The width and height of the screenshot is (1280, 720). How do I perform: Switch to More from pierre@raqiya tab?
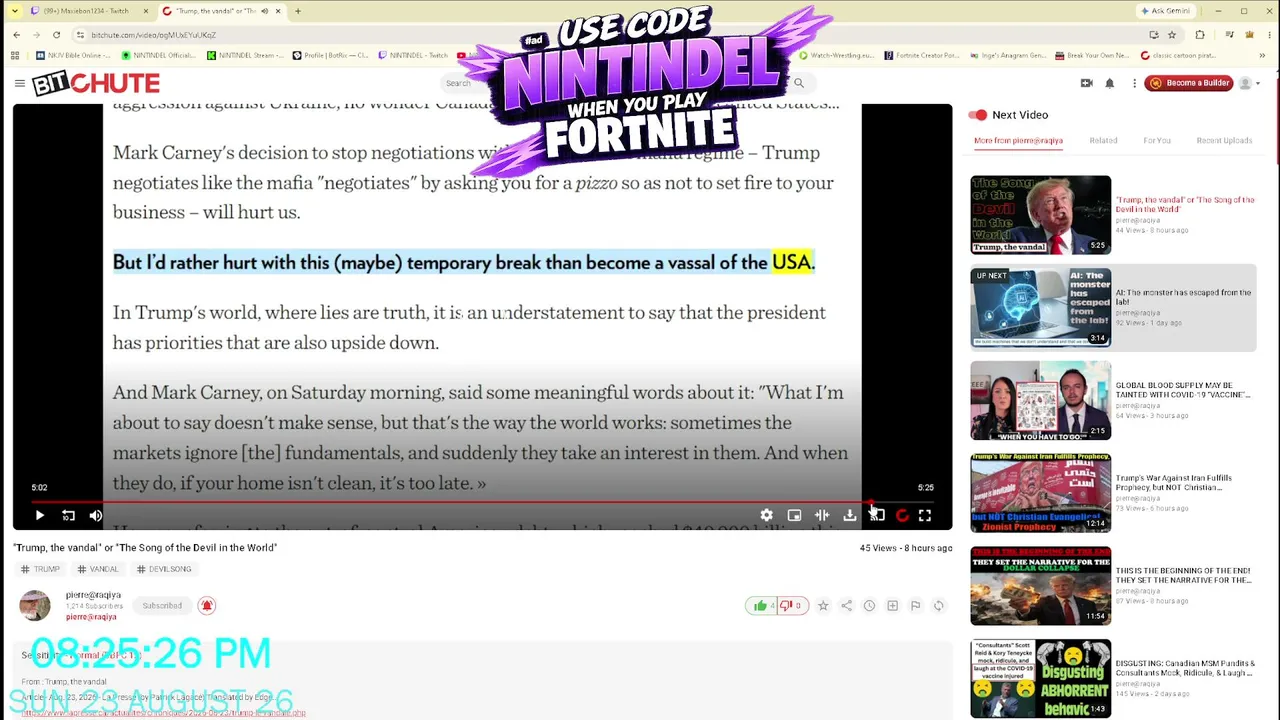[1018, 141]
